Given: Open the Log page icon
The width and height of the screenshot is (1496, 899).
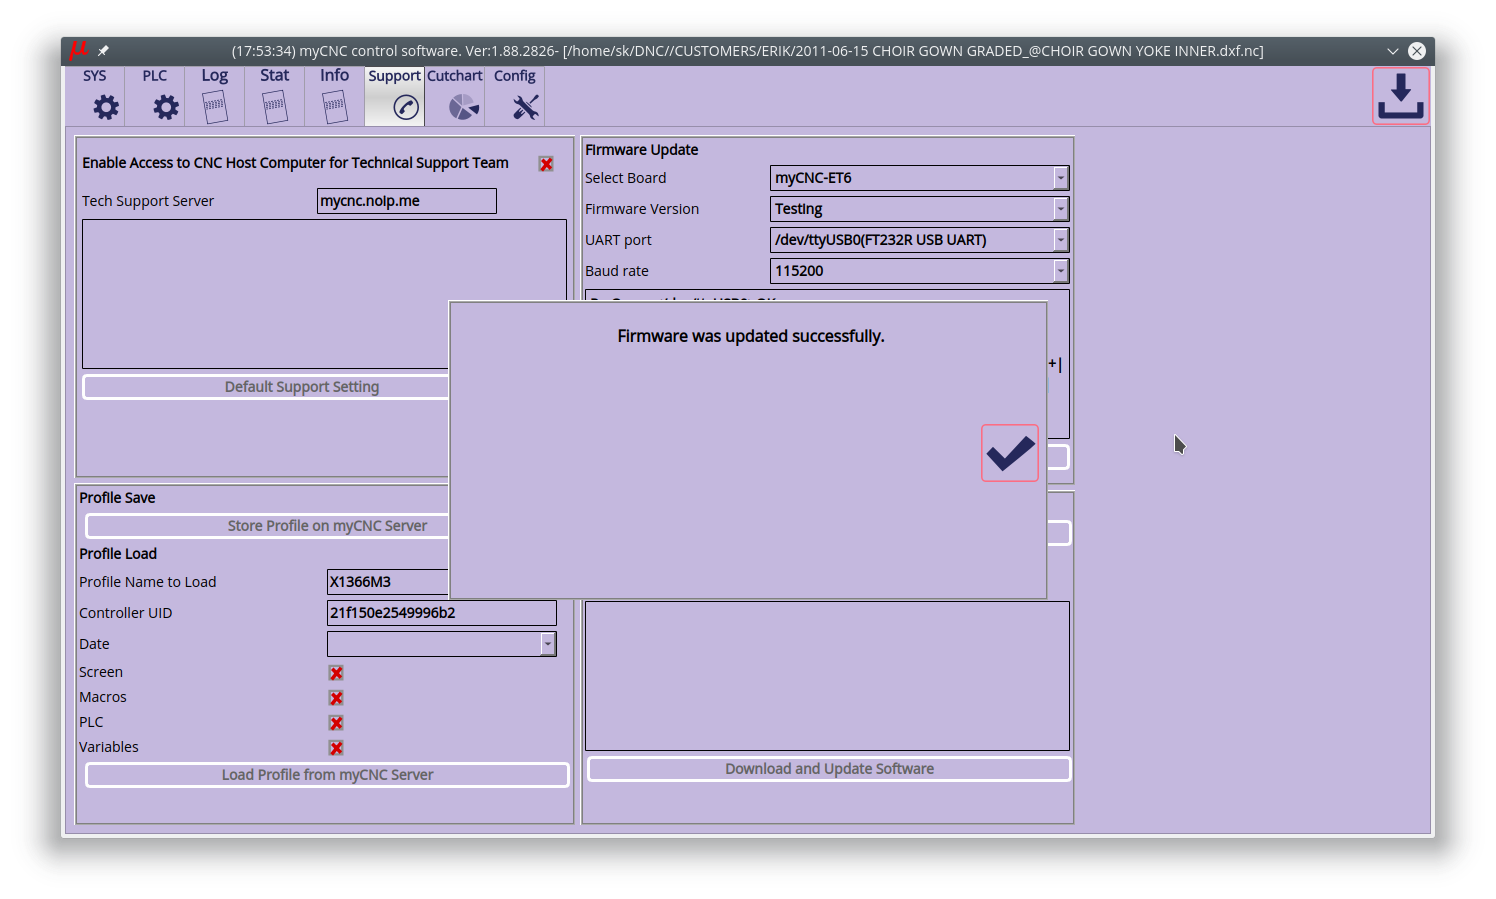Looking at the screenshot, I should 215,106.
